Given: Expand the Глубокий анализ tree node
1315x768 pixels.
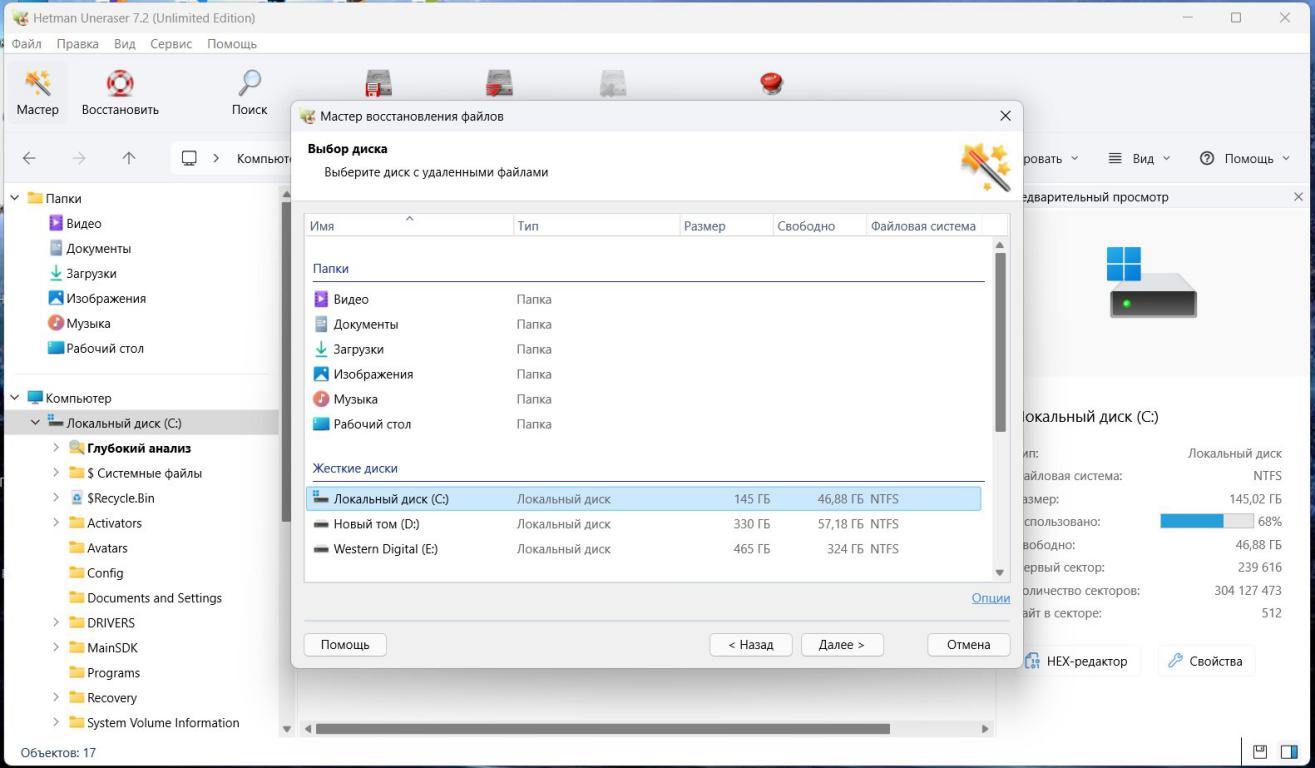Looking at the screenshot, I should pyautogui.click(x=56, y=448).
